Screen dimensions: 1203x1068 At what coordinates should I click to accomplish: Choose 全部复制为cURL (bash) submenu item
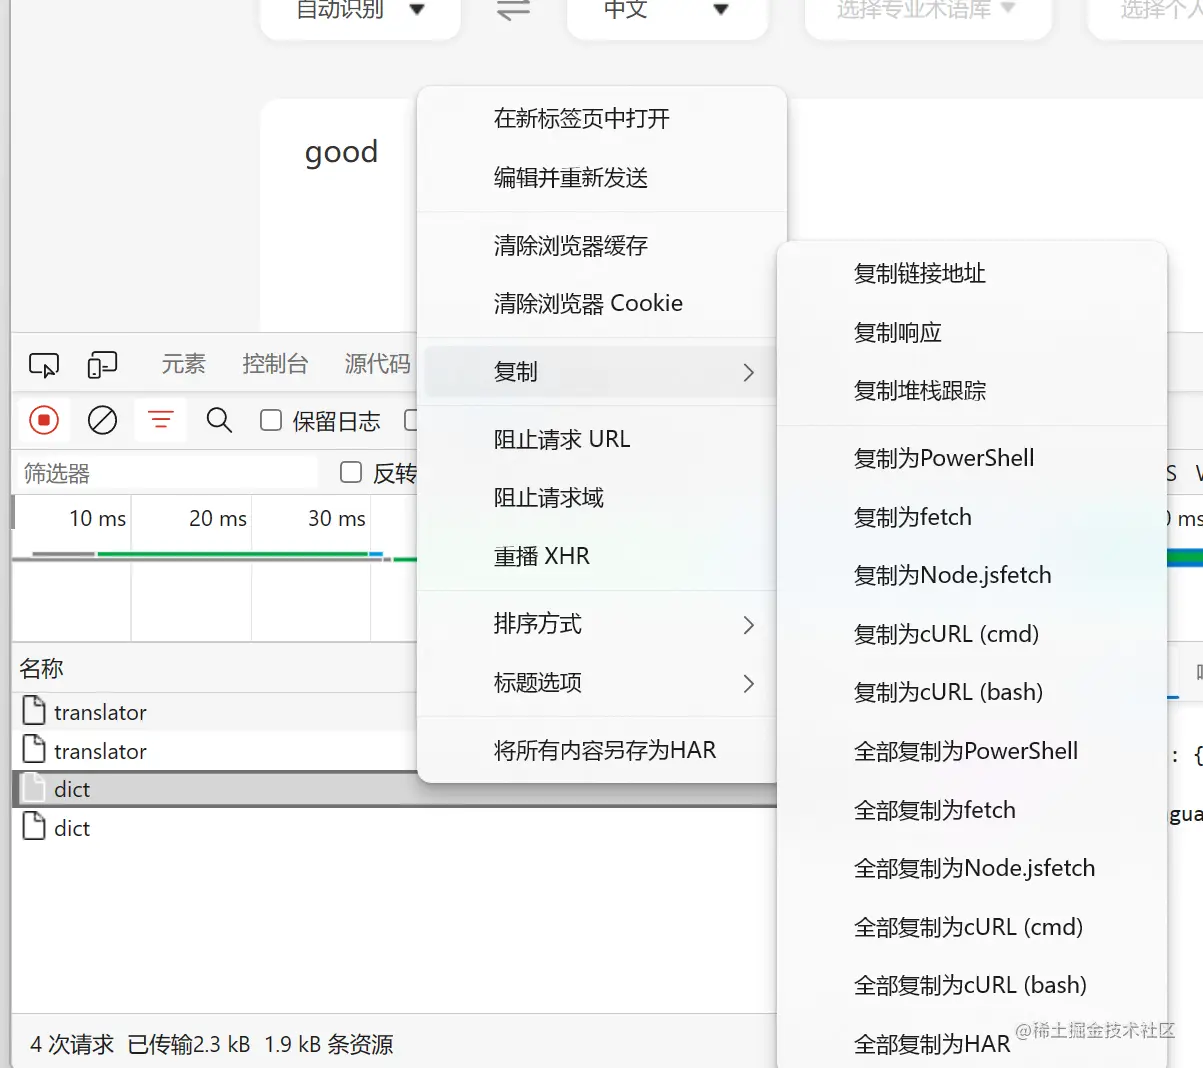pos(972,986)
